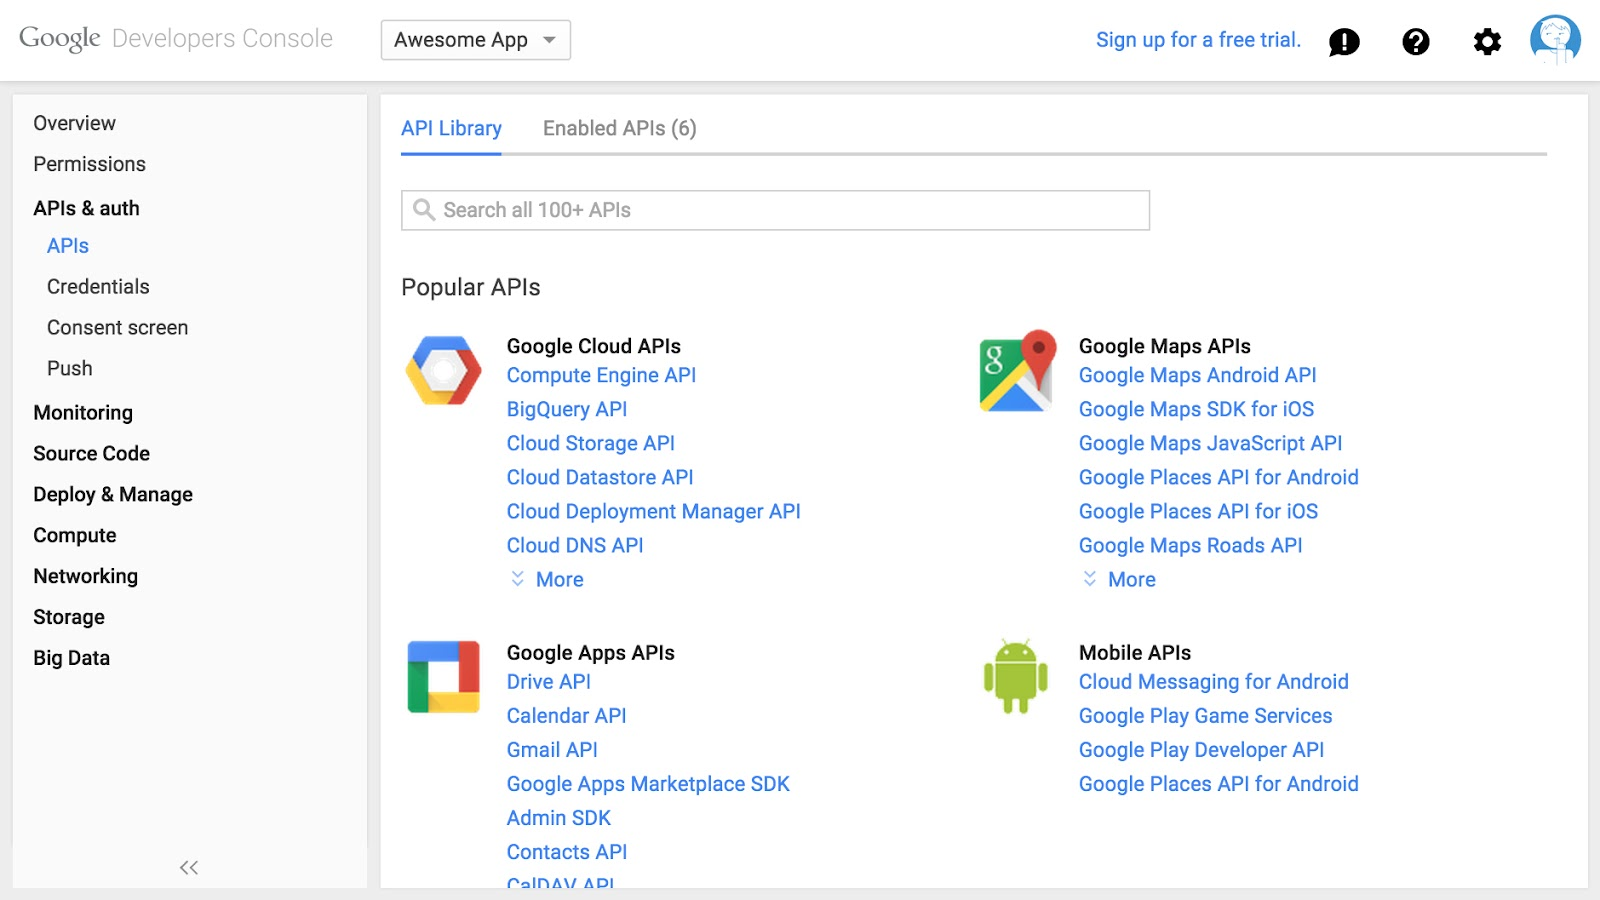Open Google Play Game Services link
The width and height of the screenshot is (1600, 900).
click(1206, 716)
